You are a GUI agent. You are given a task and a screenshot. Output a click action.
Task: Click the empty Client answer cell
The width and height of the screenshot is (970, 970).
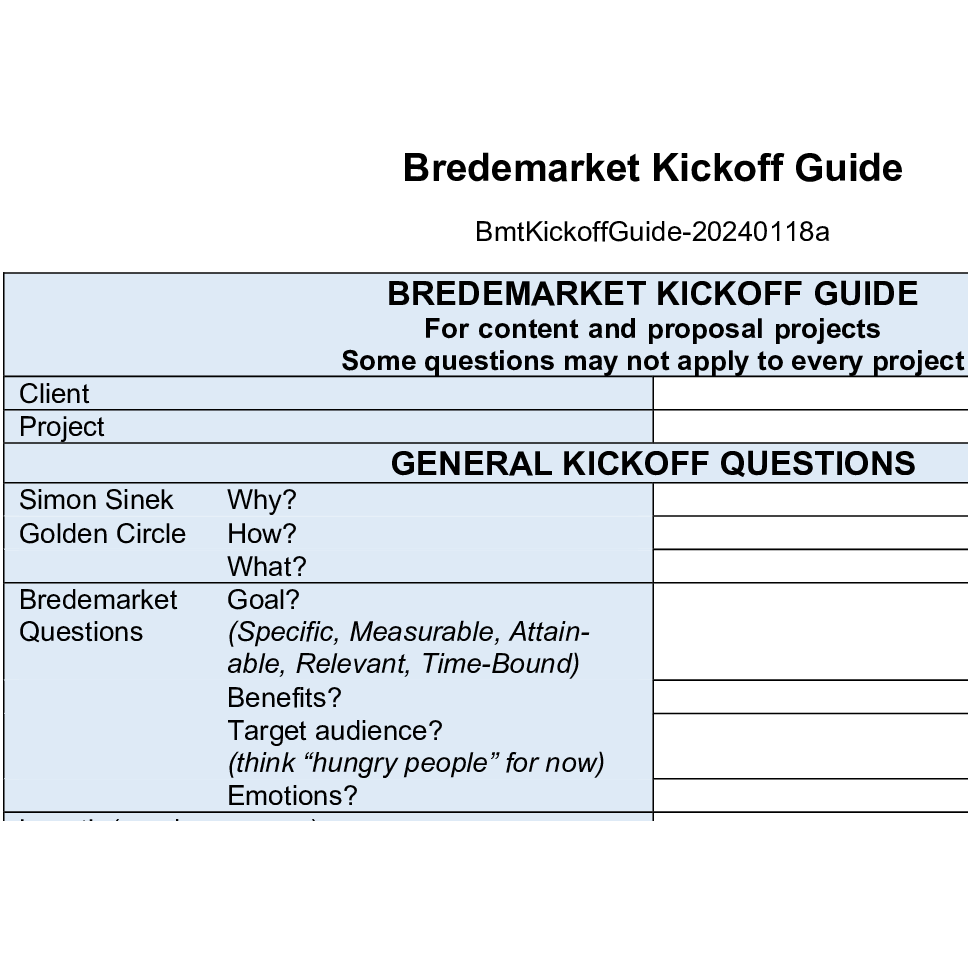pos(810,394)
